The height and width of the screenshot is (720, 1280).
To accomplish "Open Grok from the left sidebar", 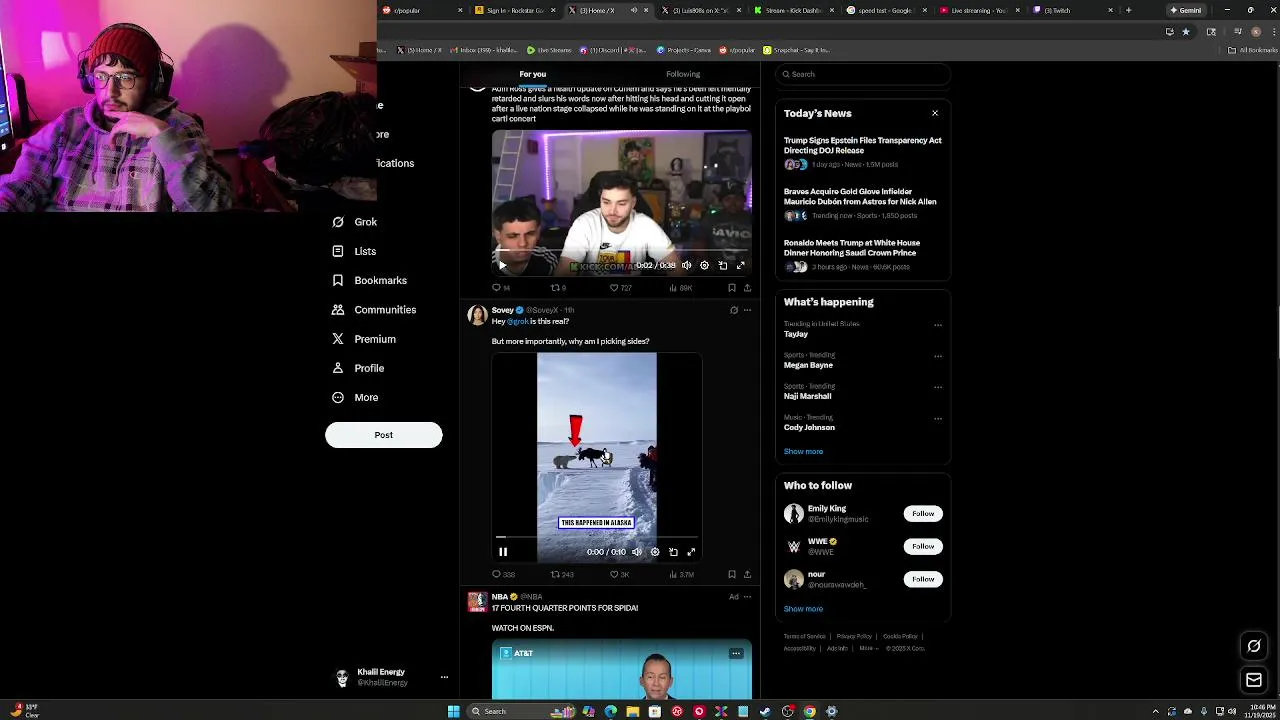I will click(354, 222).
